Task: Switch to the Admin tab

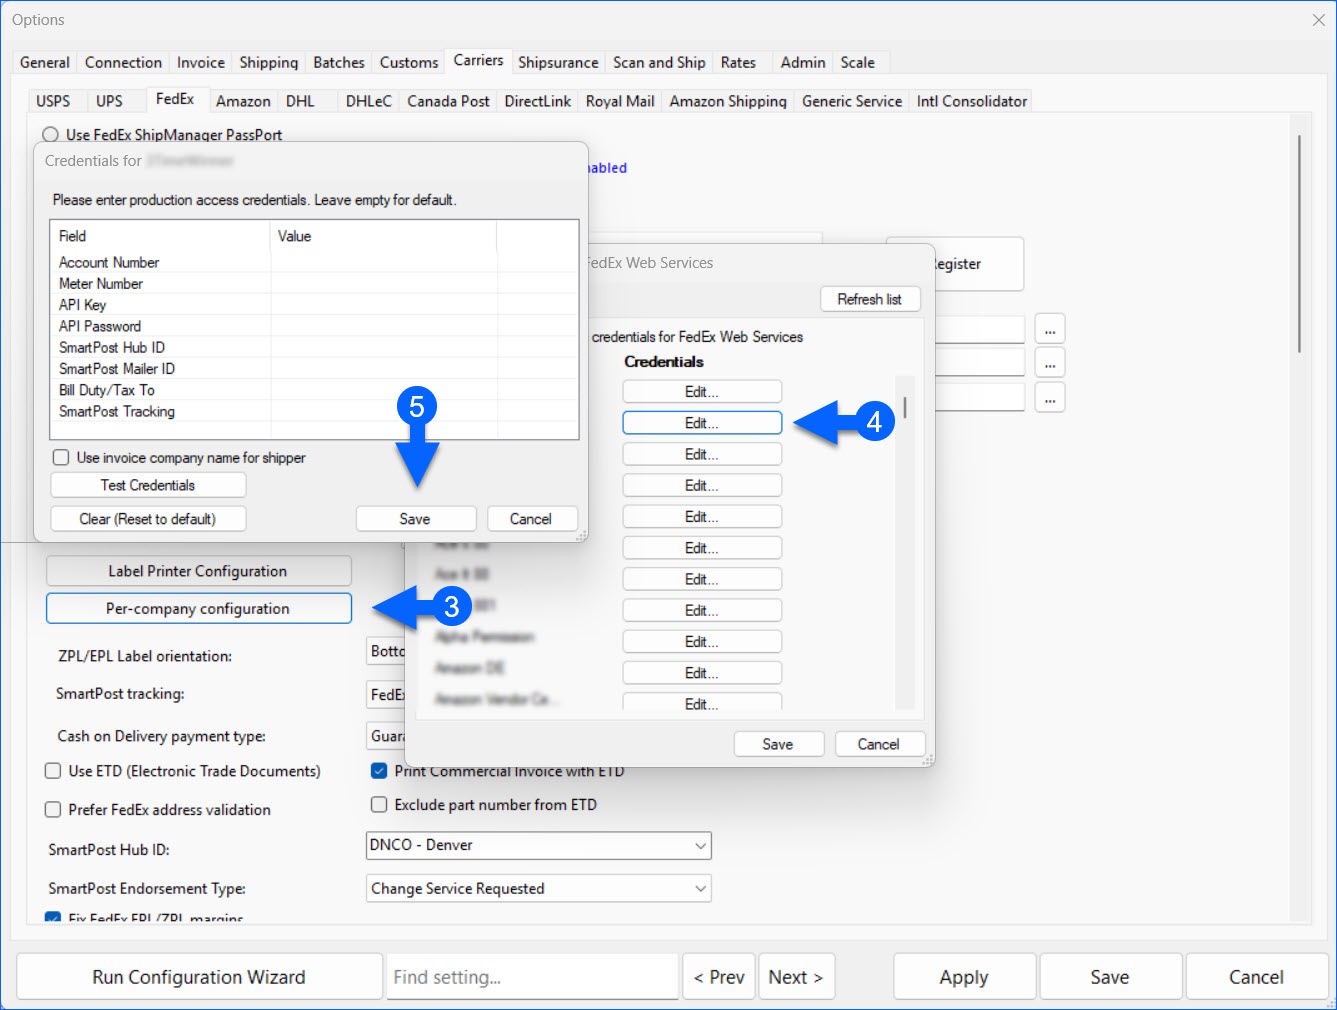Action: tap(803, 62)
